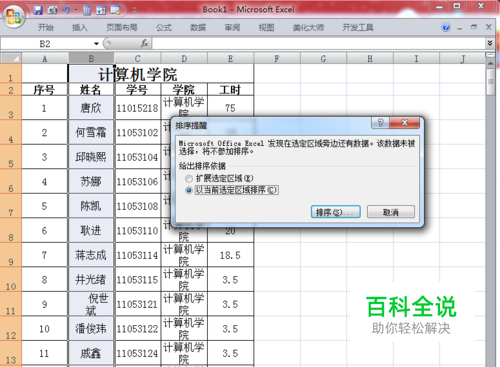This screenshot has width=500, height=367.
Task: Close the 排序提醒 dialog with X
Action: [x=404, y=123]
